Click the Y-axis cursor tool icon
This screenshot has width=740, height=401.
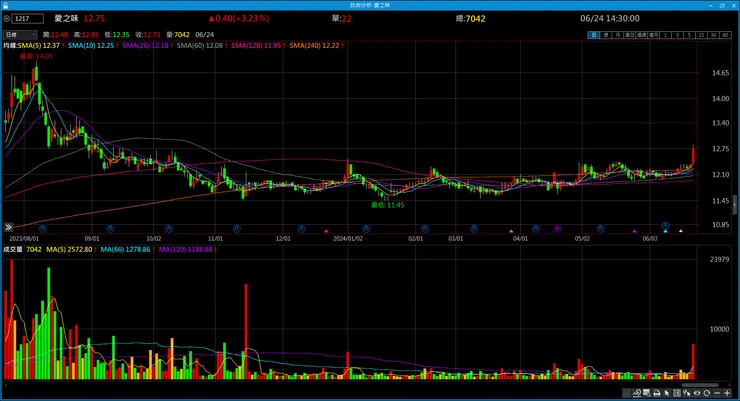(x=686, y=393)
